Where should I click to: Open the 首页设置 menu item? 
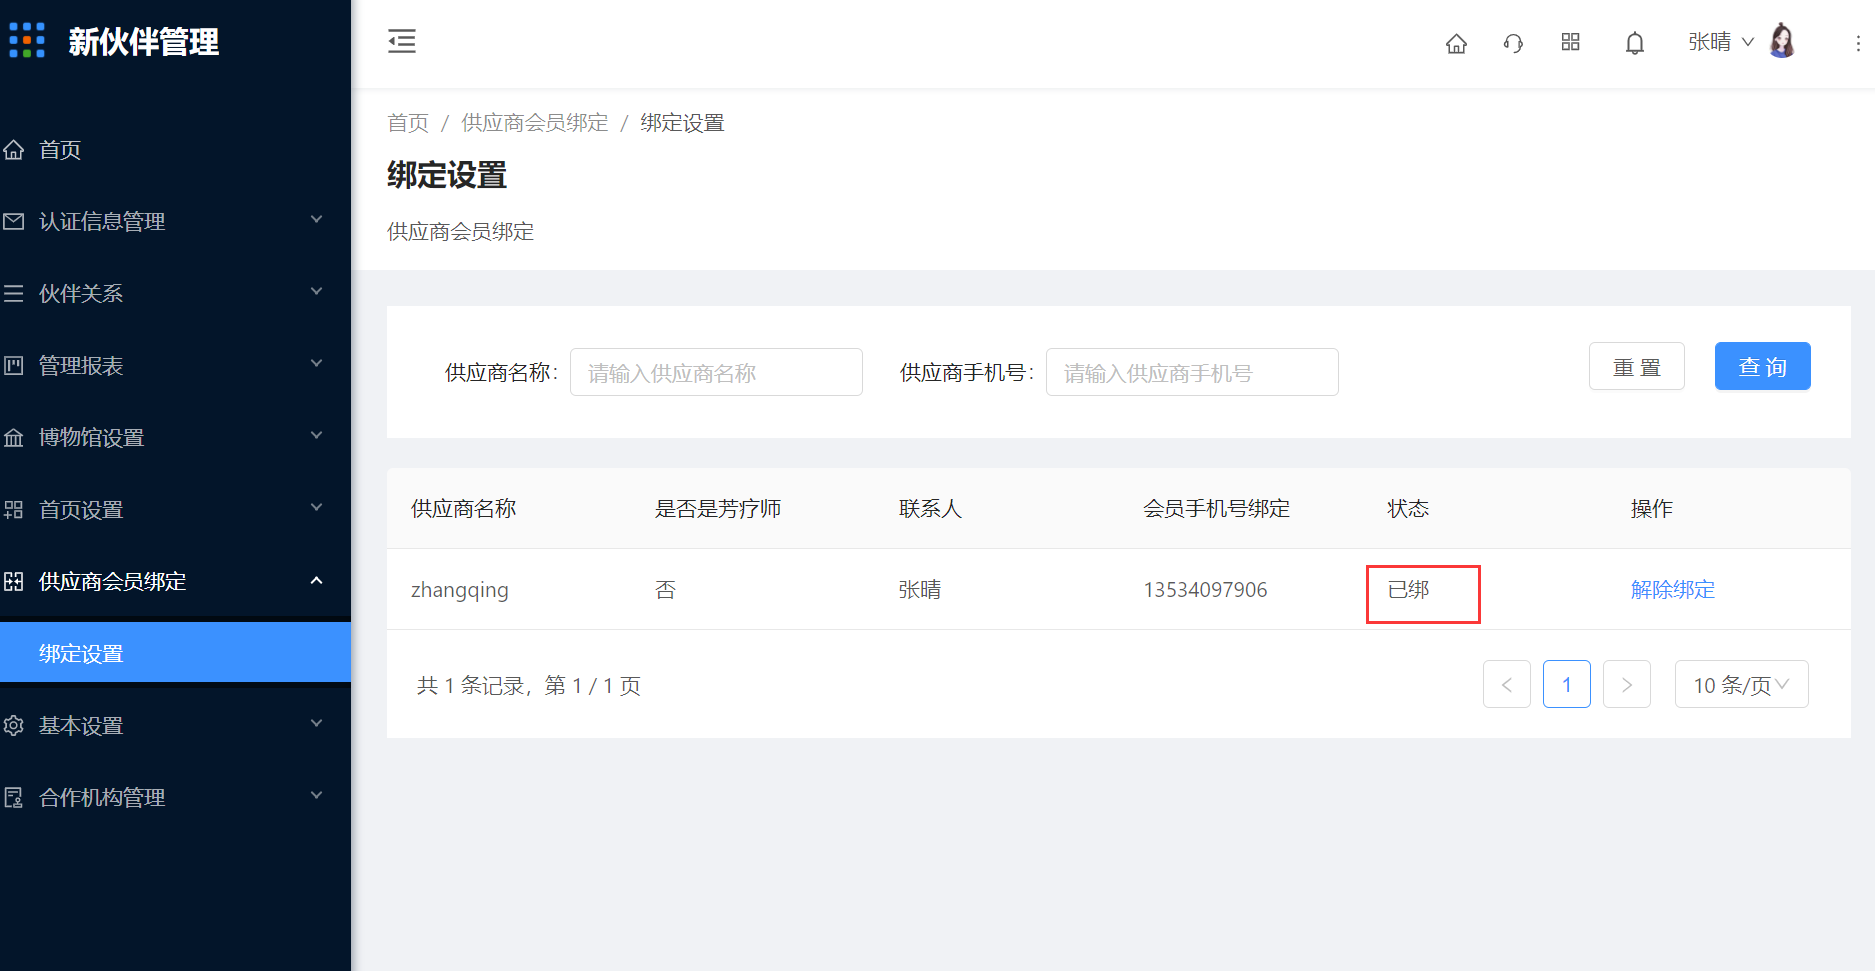[175, 510]
